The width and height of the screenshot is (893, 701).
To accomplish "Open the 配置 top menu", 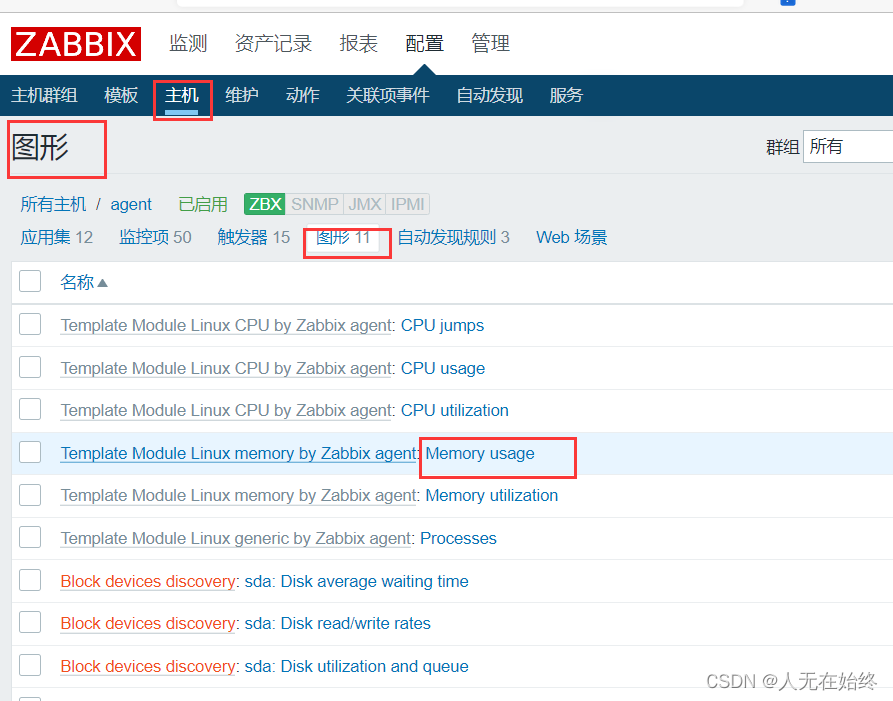I will coord(424,43).
